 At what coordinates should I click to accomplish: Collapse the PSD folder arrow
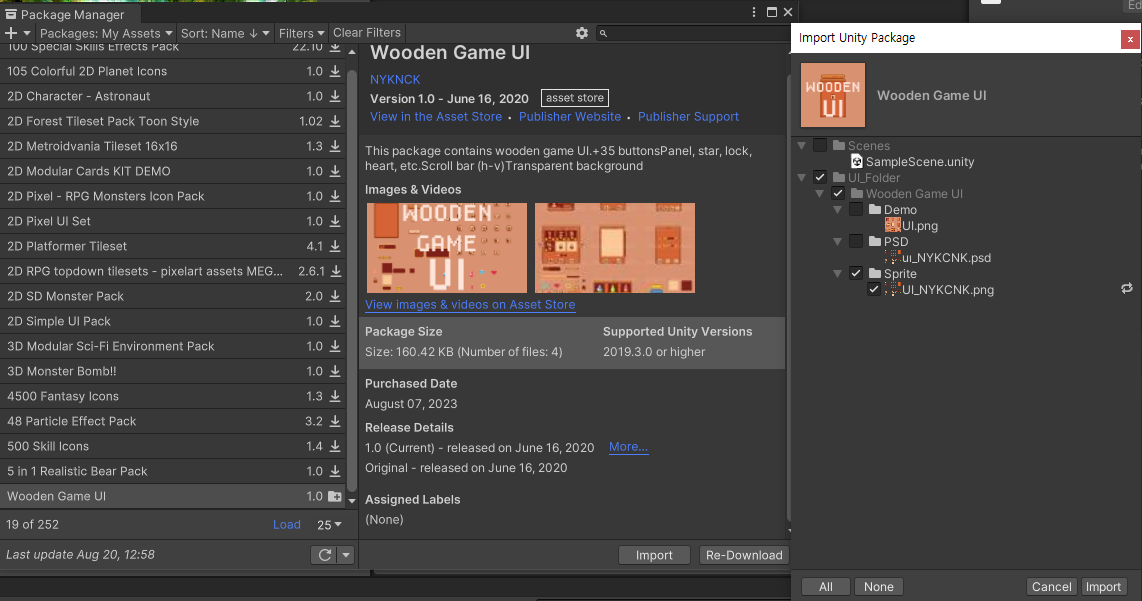click(838, 242)
